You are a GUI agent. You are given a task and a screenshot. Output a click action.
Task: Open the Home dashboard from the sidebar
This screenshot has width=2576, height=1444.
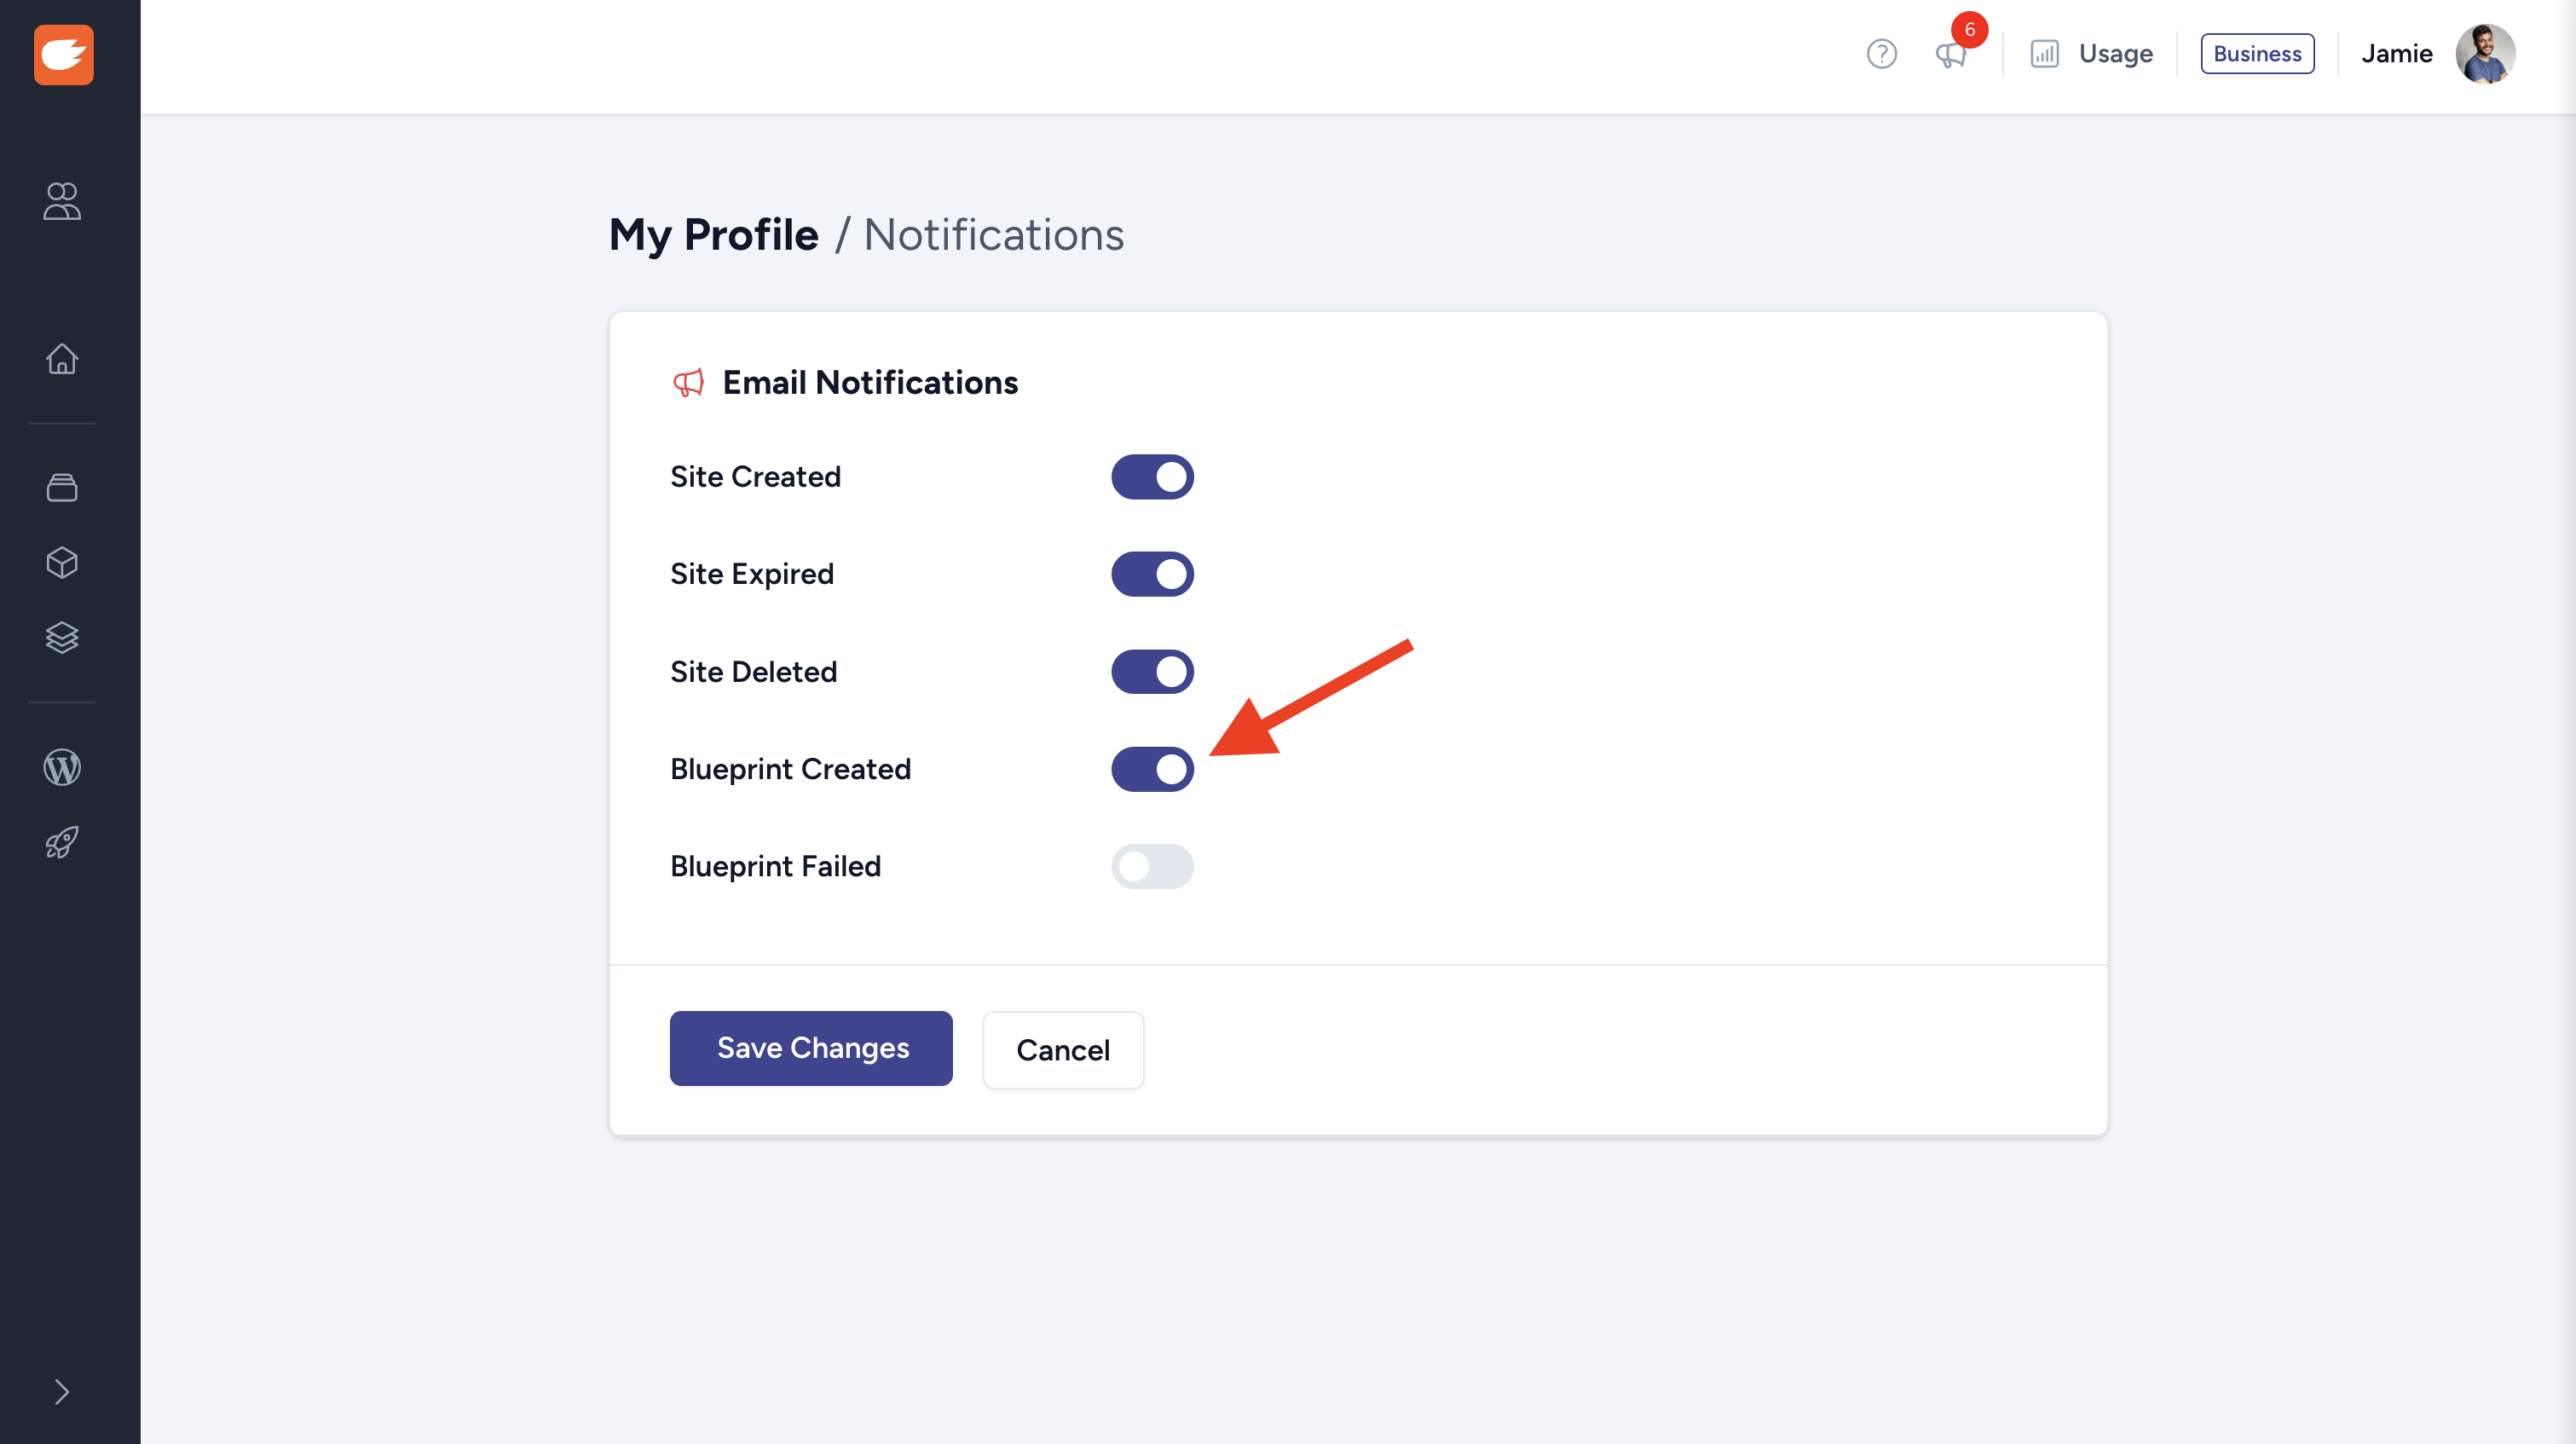(x=62, y=360)
